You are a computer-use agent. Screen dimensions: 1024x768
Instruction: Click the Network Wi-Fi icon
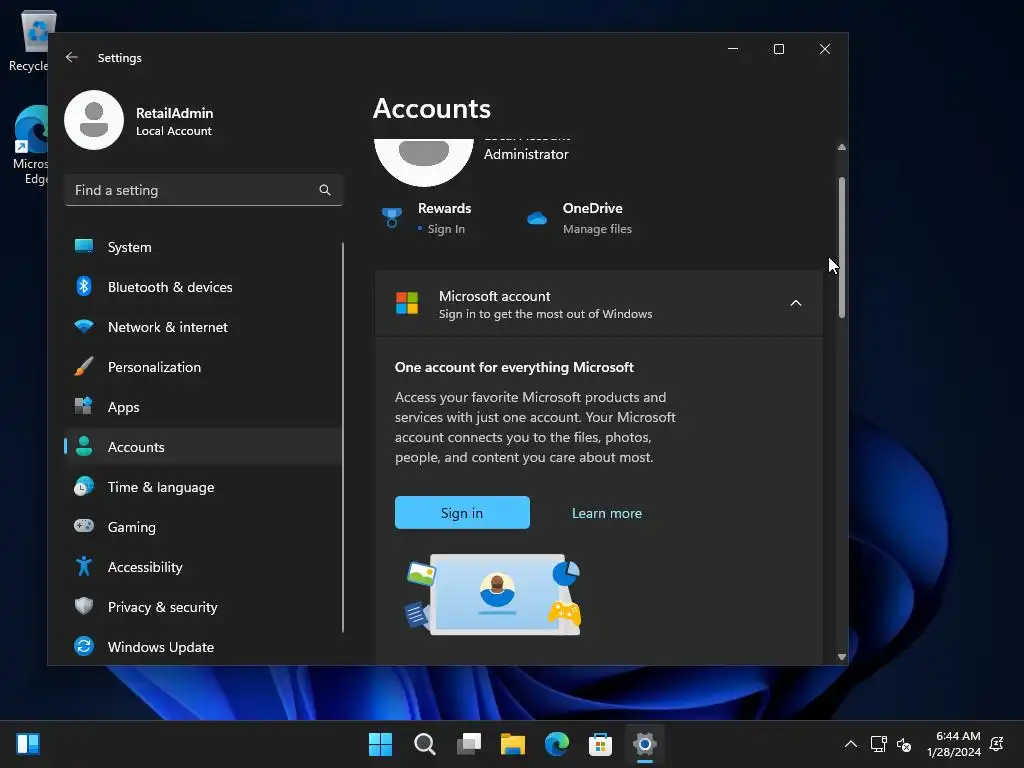coord(84,326)
